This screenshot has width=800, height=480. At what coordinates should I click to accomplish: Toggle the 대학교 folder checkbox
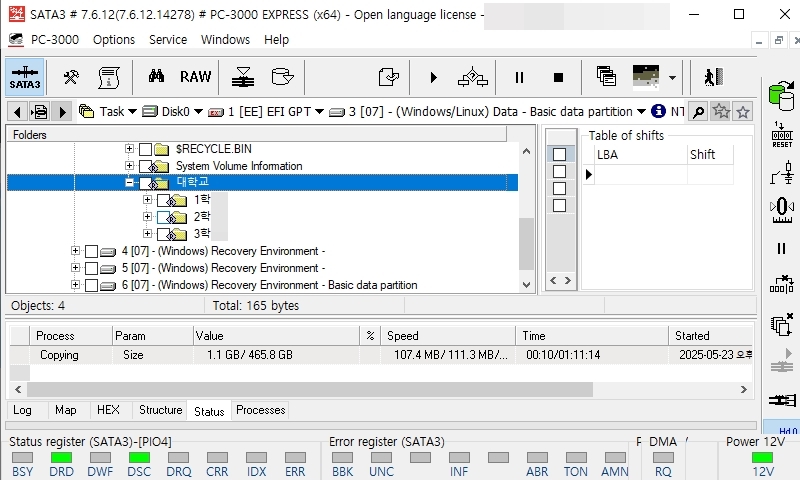pyautogui.click(x=145, y=183)
